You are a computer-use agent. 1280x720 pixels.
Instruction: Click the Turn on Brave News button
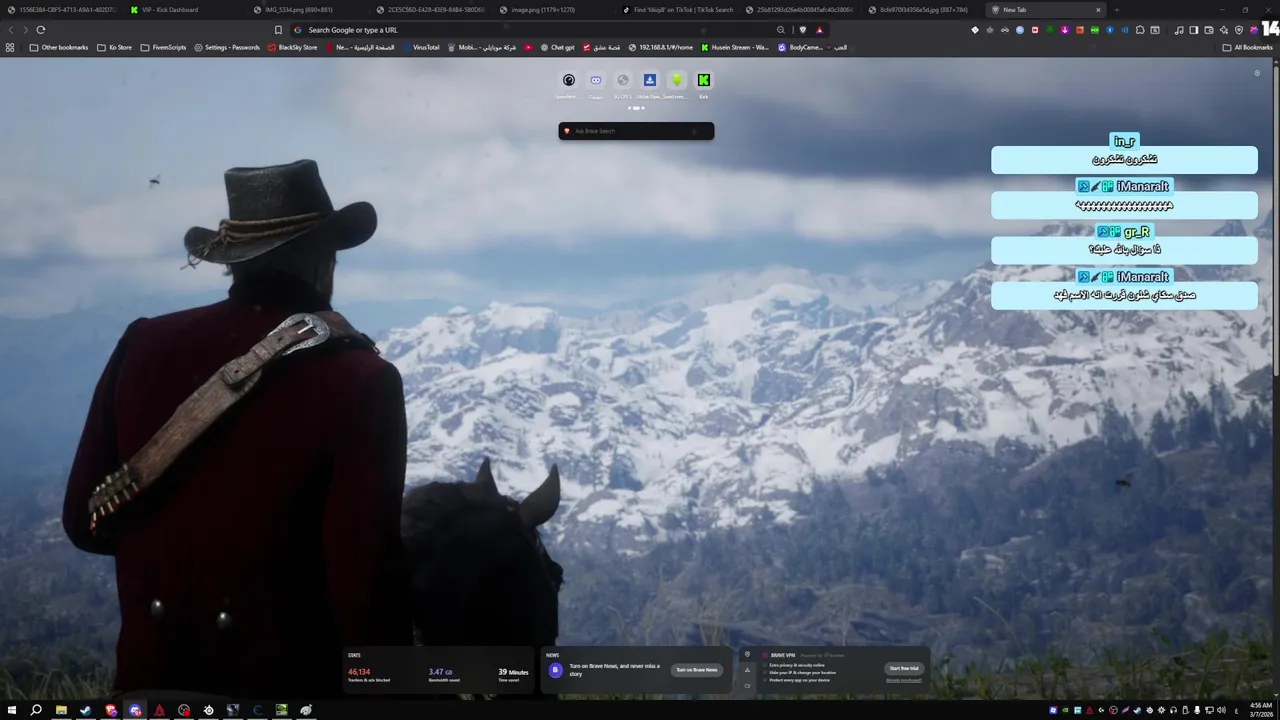[696, 670]
